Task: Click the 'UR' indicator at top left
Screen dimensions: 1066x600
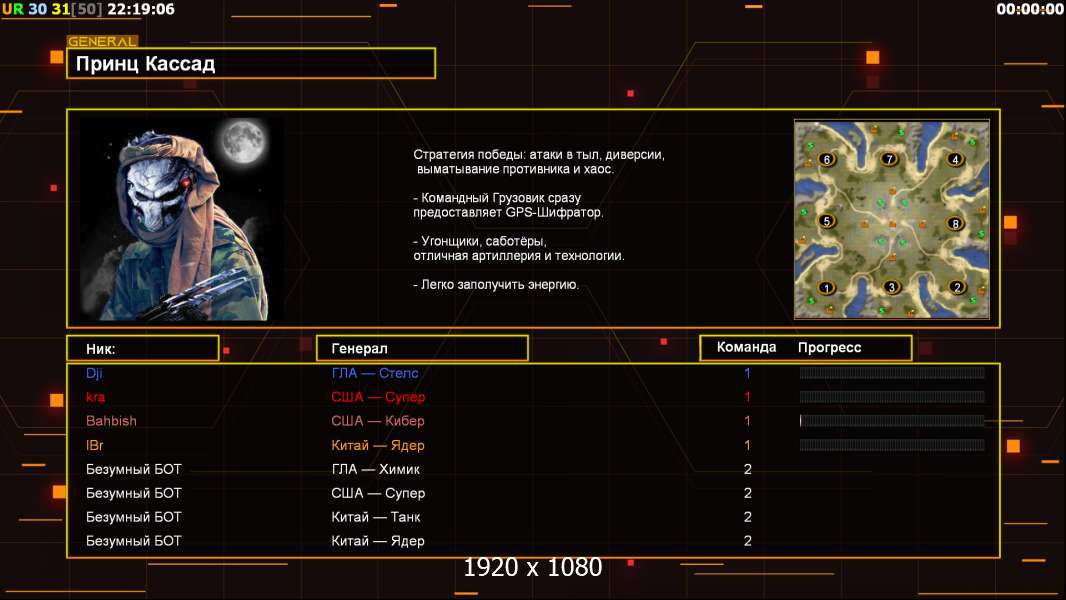Action: pos(12,9)
